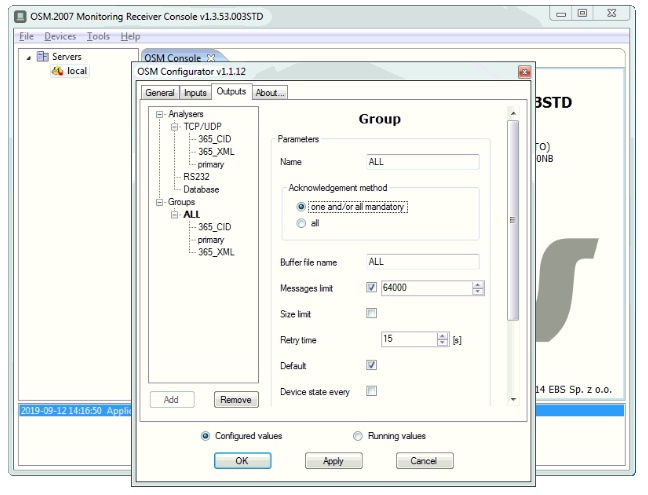Click the Apply button
Image resolution: width=648 pixels, height=495 pixels.
point(333,461)
